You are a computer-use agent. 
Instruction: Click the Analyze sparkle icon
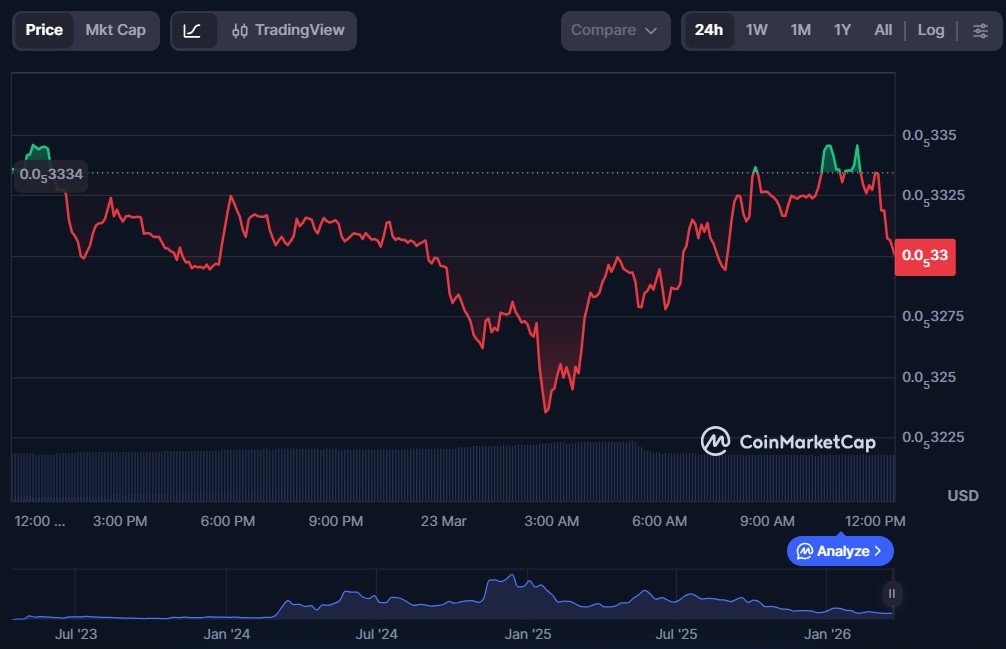[805, 551]
